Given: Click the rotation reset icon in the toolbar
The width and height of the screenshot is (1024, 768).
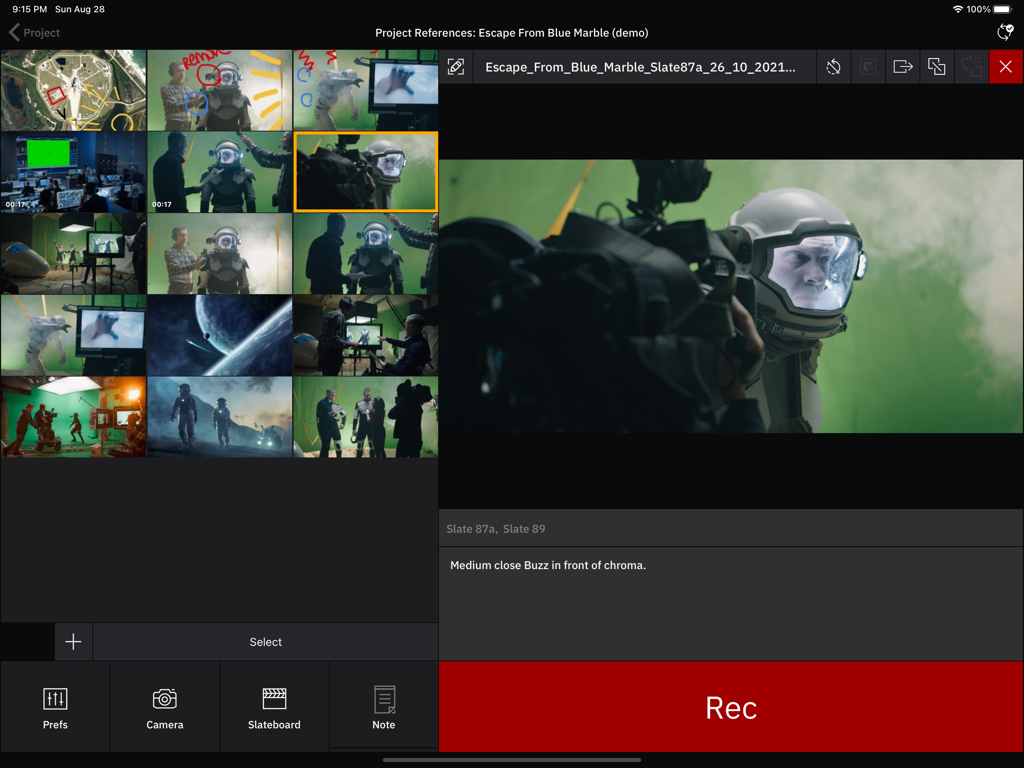Looking at the screenshot, I should 833,66.
